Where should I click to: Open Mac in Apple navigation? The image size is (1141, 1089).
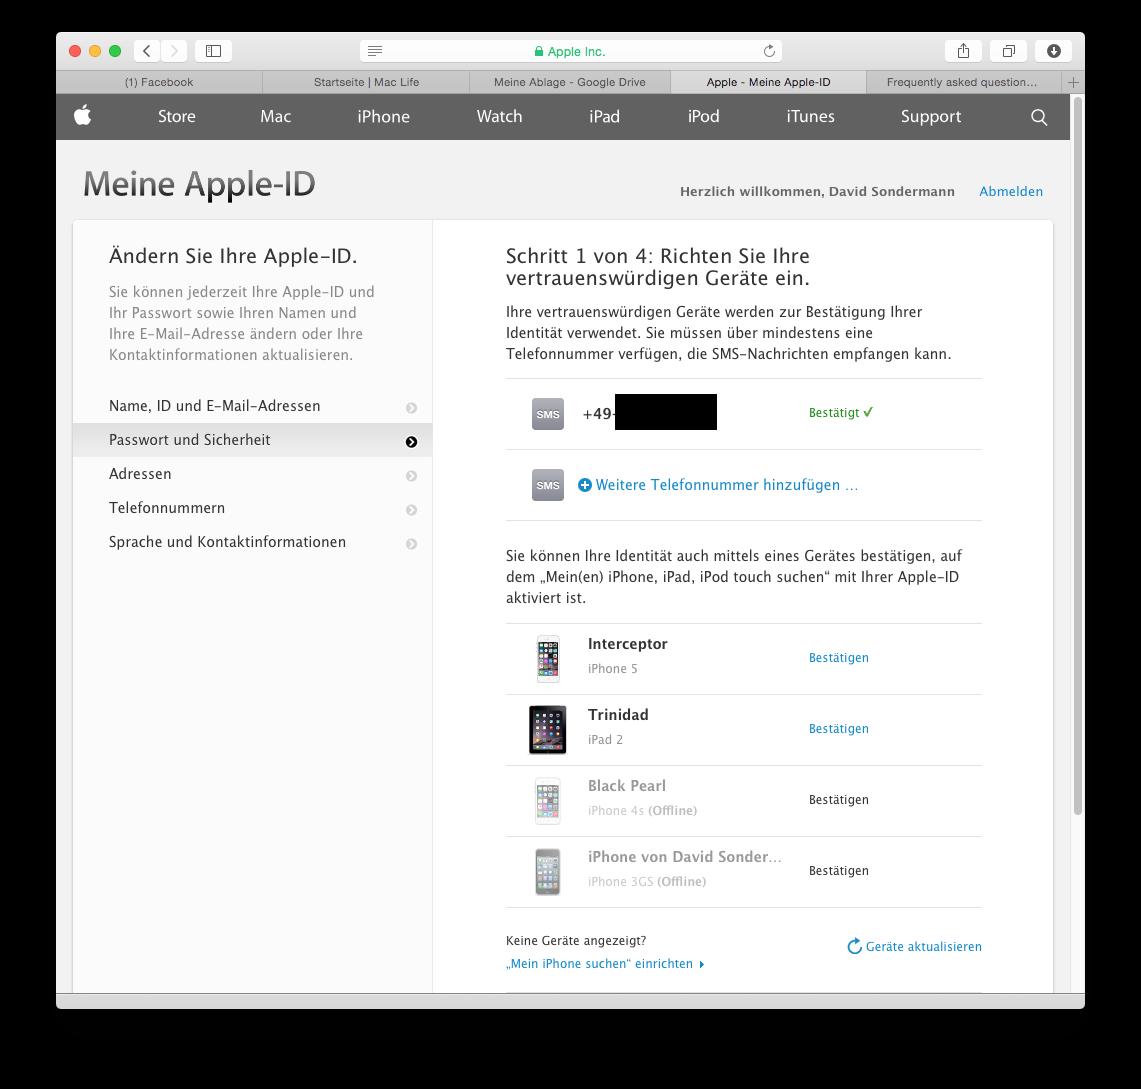[276, 116]
